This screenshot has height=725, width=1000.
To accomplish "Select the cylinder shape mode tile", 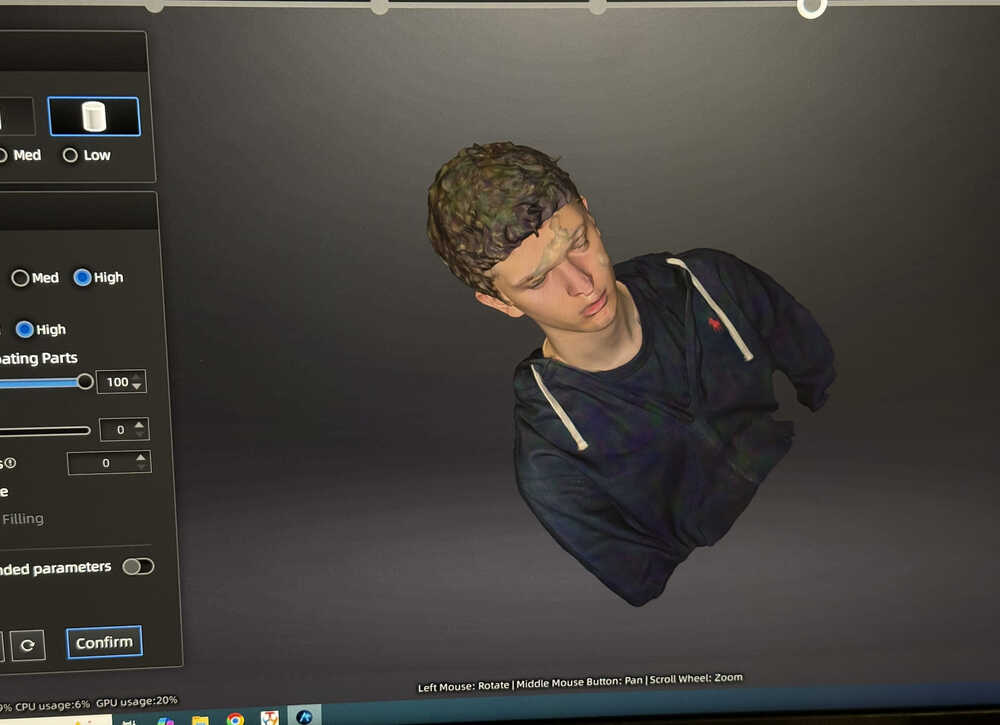I will [x=94, y=117].
